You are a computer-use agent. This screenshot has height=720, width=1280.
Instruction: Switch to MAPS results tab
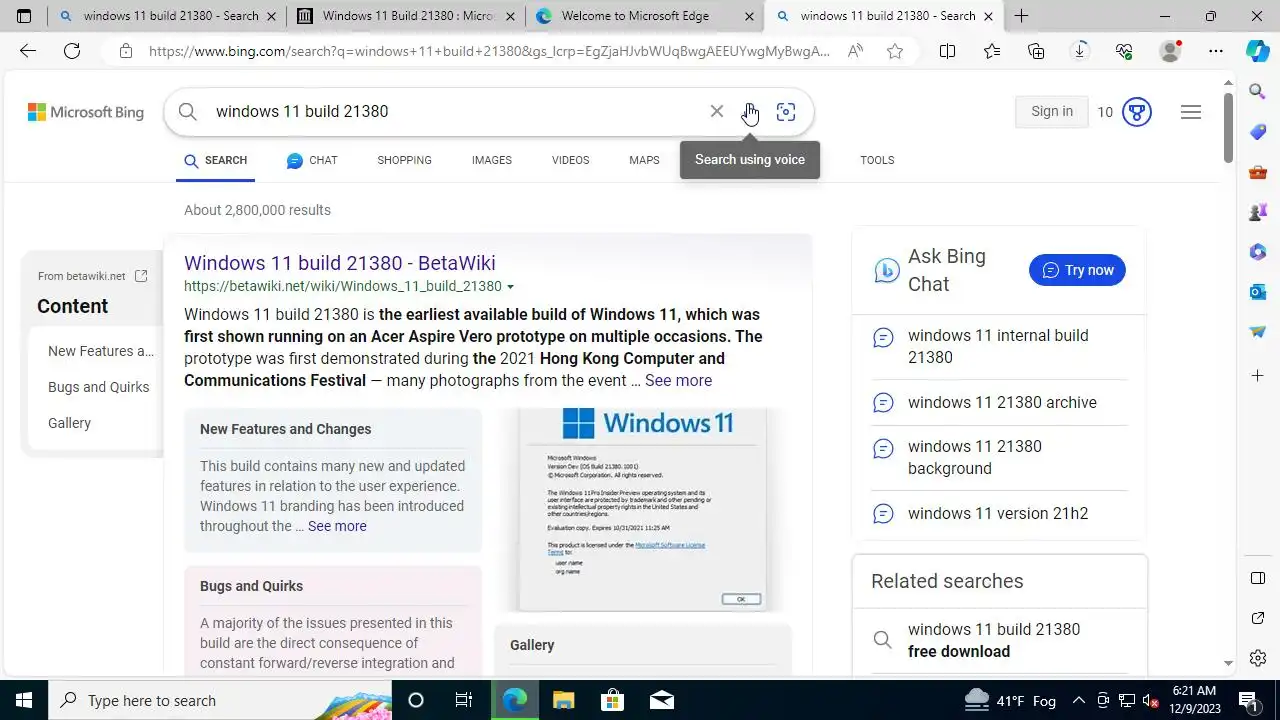(x=644, y=160)
